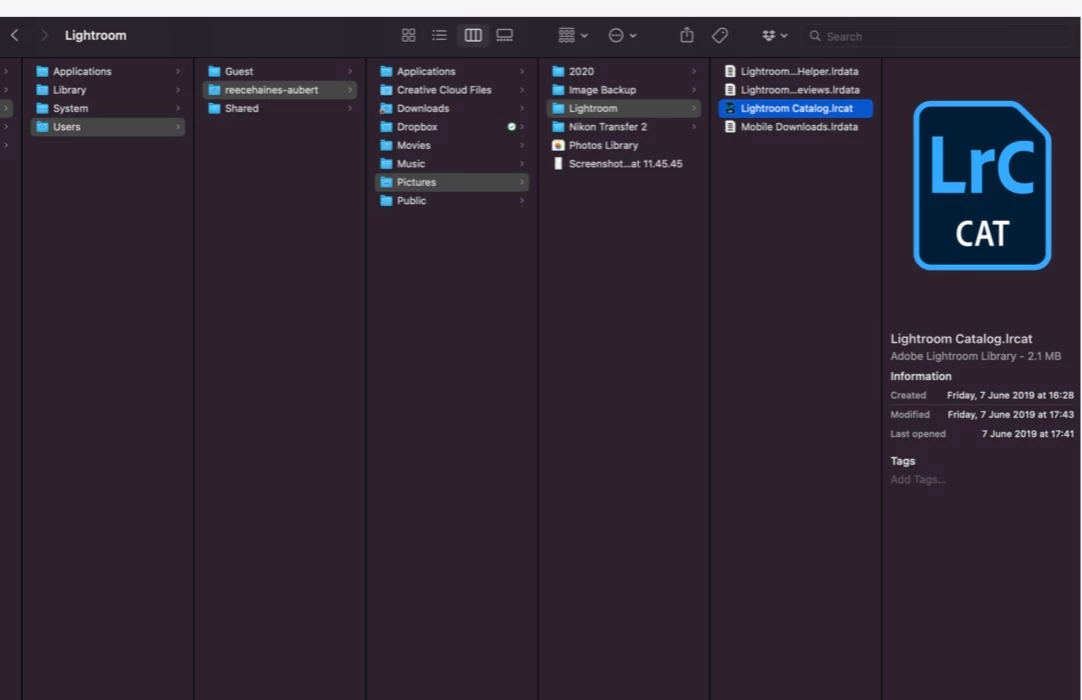This screenshot has height=700, width=1082.
Task: Open the Group By dropdown
Action: click(x=573, y=35)
